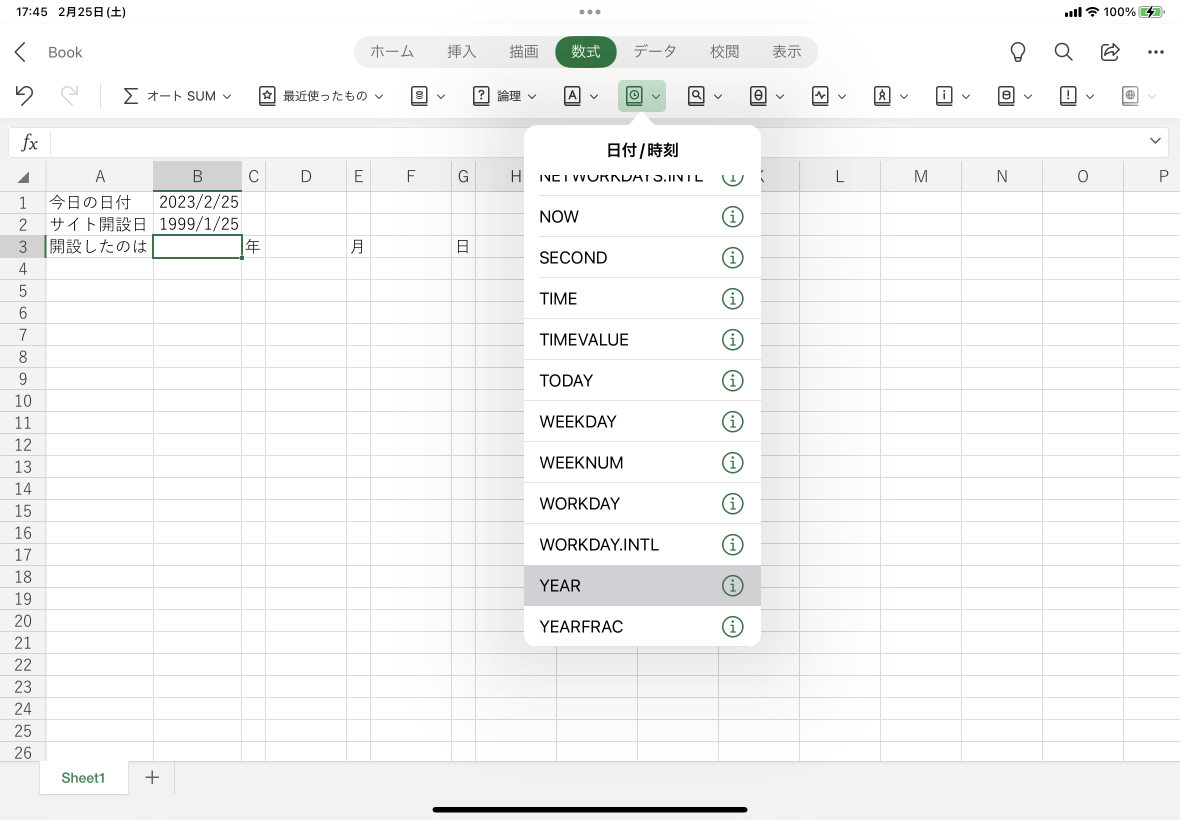Show info for the WORKDAY.INTL function
This screenshot has height=820, width=1180.
click(732, 545)
